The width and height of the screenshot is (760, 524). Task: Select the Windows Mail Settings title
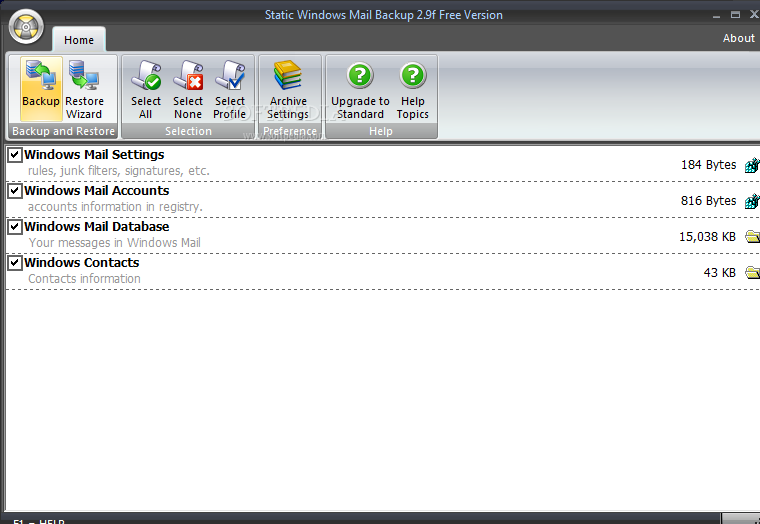coord(94,155)
